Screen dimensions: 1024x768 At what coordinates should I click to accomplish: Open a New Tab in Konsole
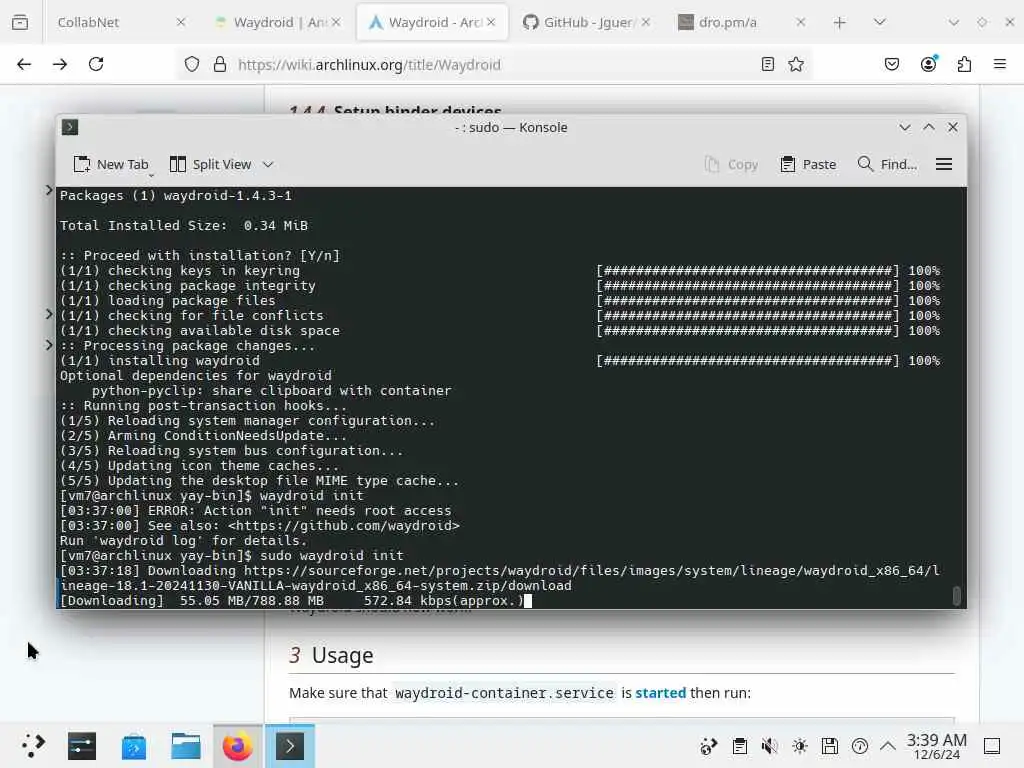(x=111, y=165)
